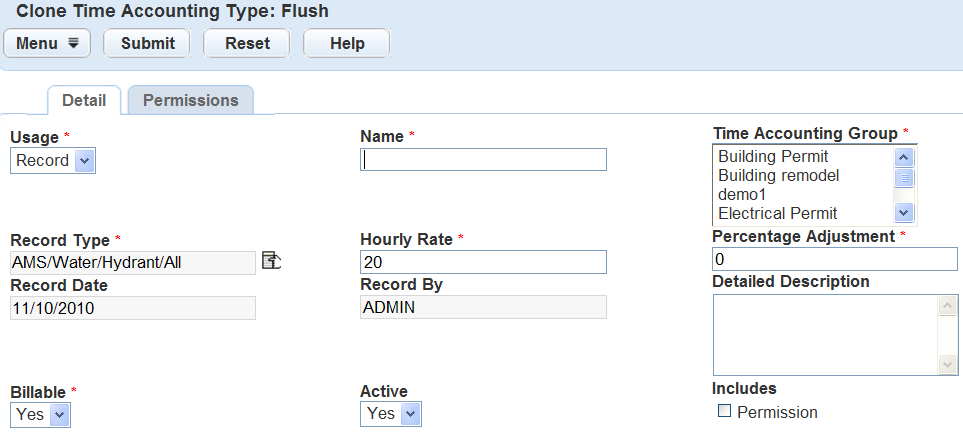Open Help from the toolbar
Screen dimensions: 963x432
tap(346, 43)
